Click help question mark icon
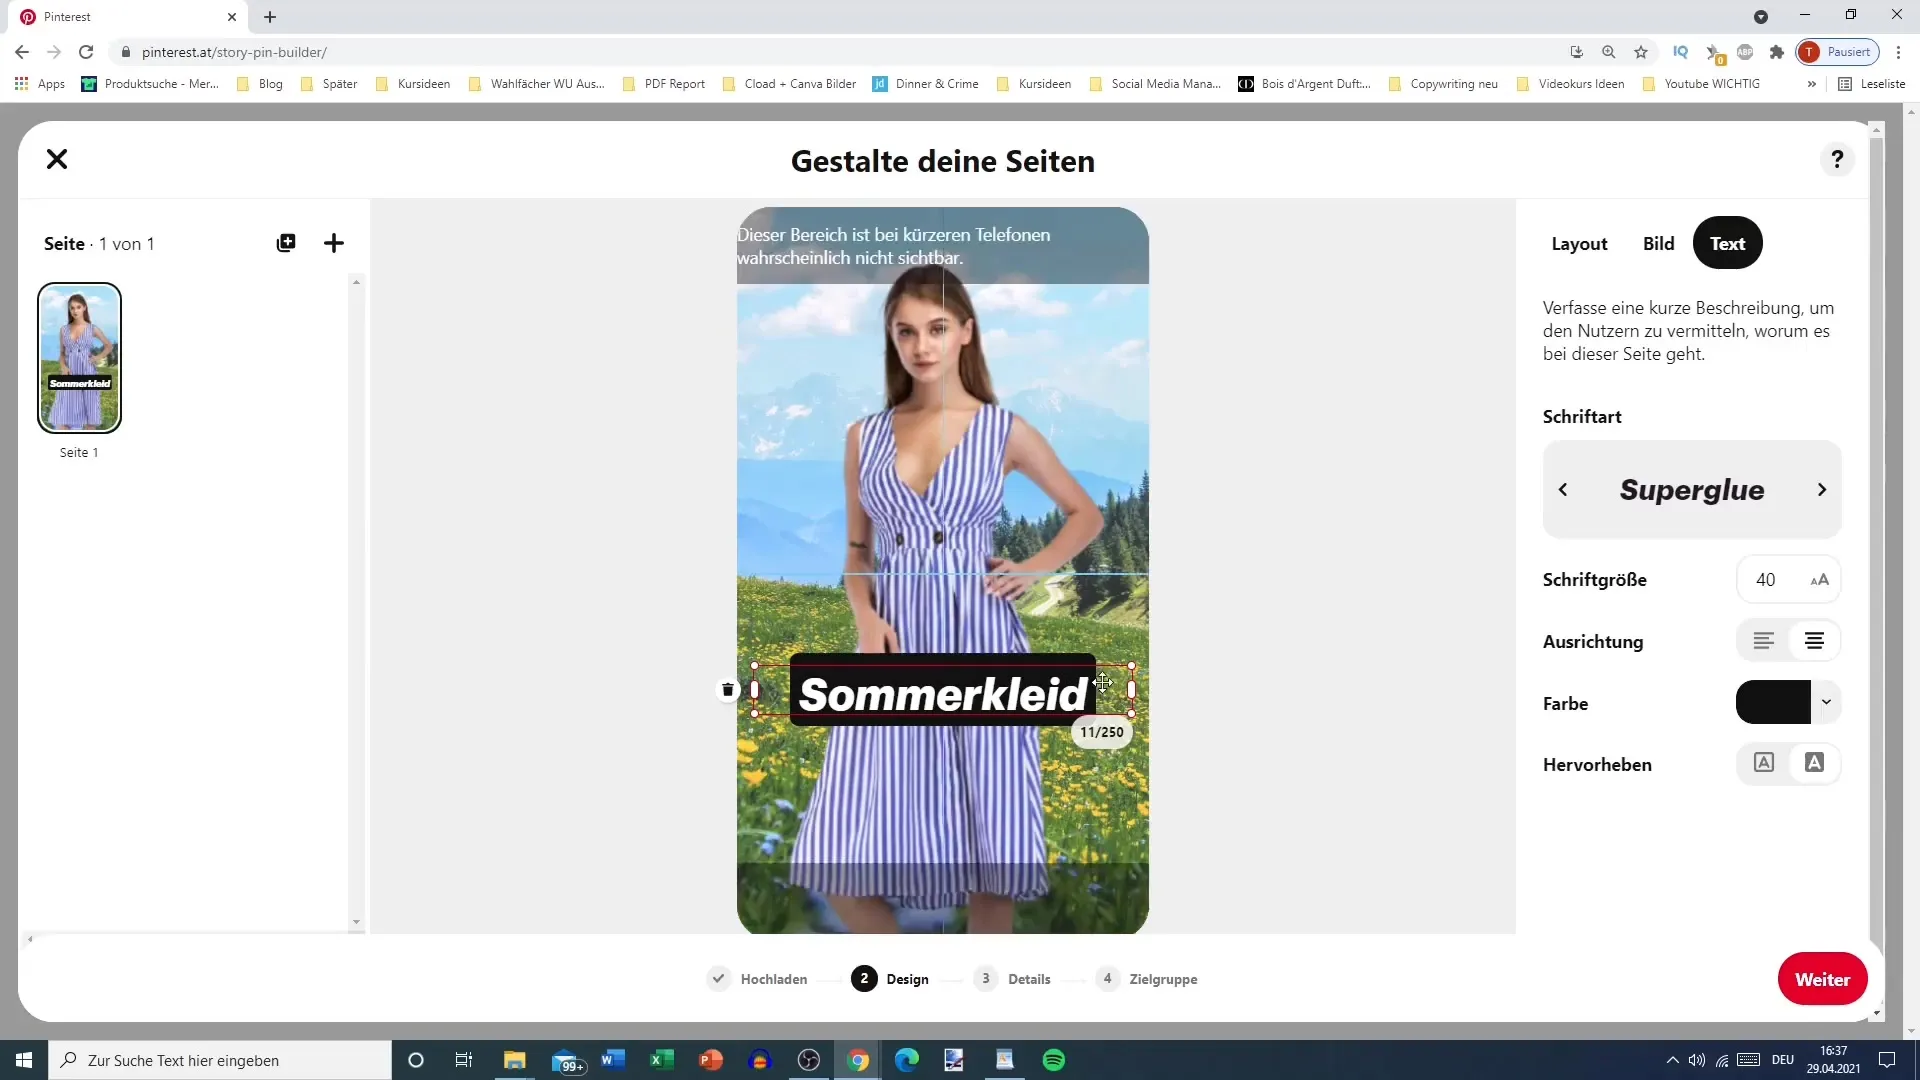This screenshot has height=1080, width=1920. pyautogui.click(x=1838, y=160)
